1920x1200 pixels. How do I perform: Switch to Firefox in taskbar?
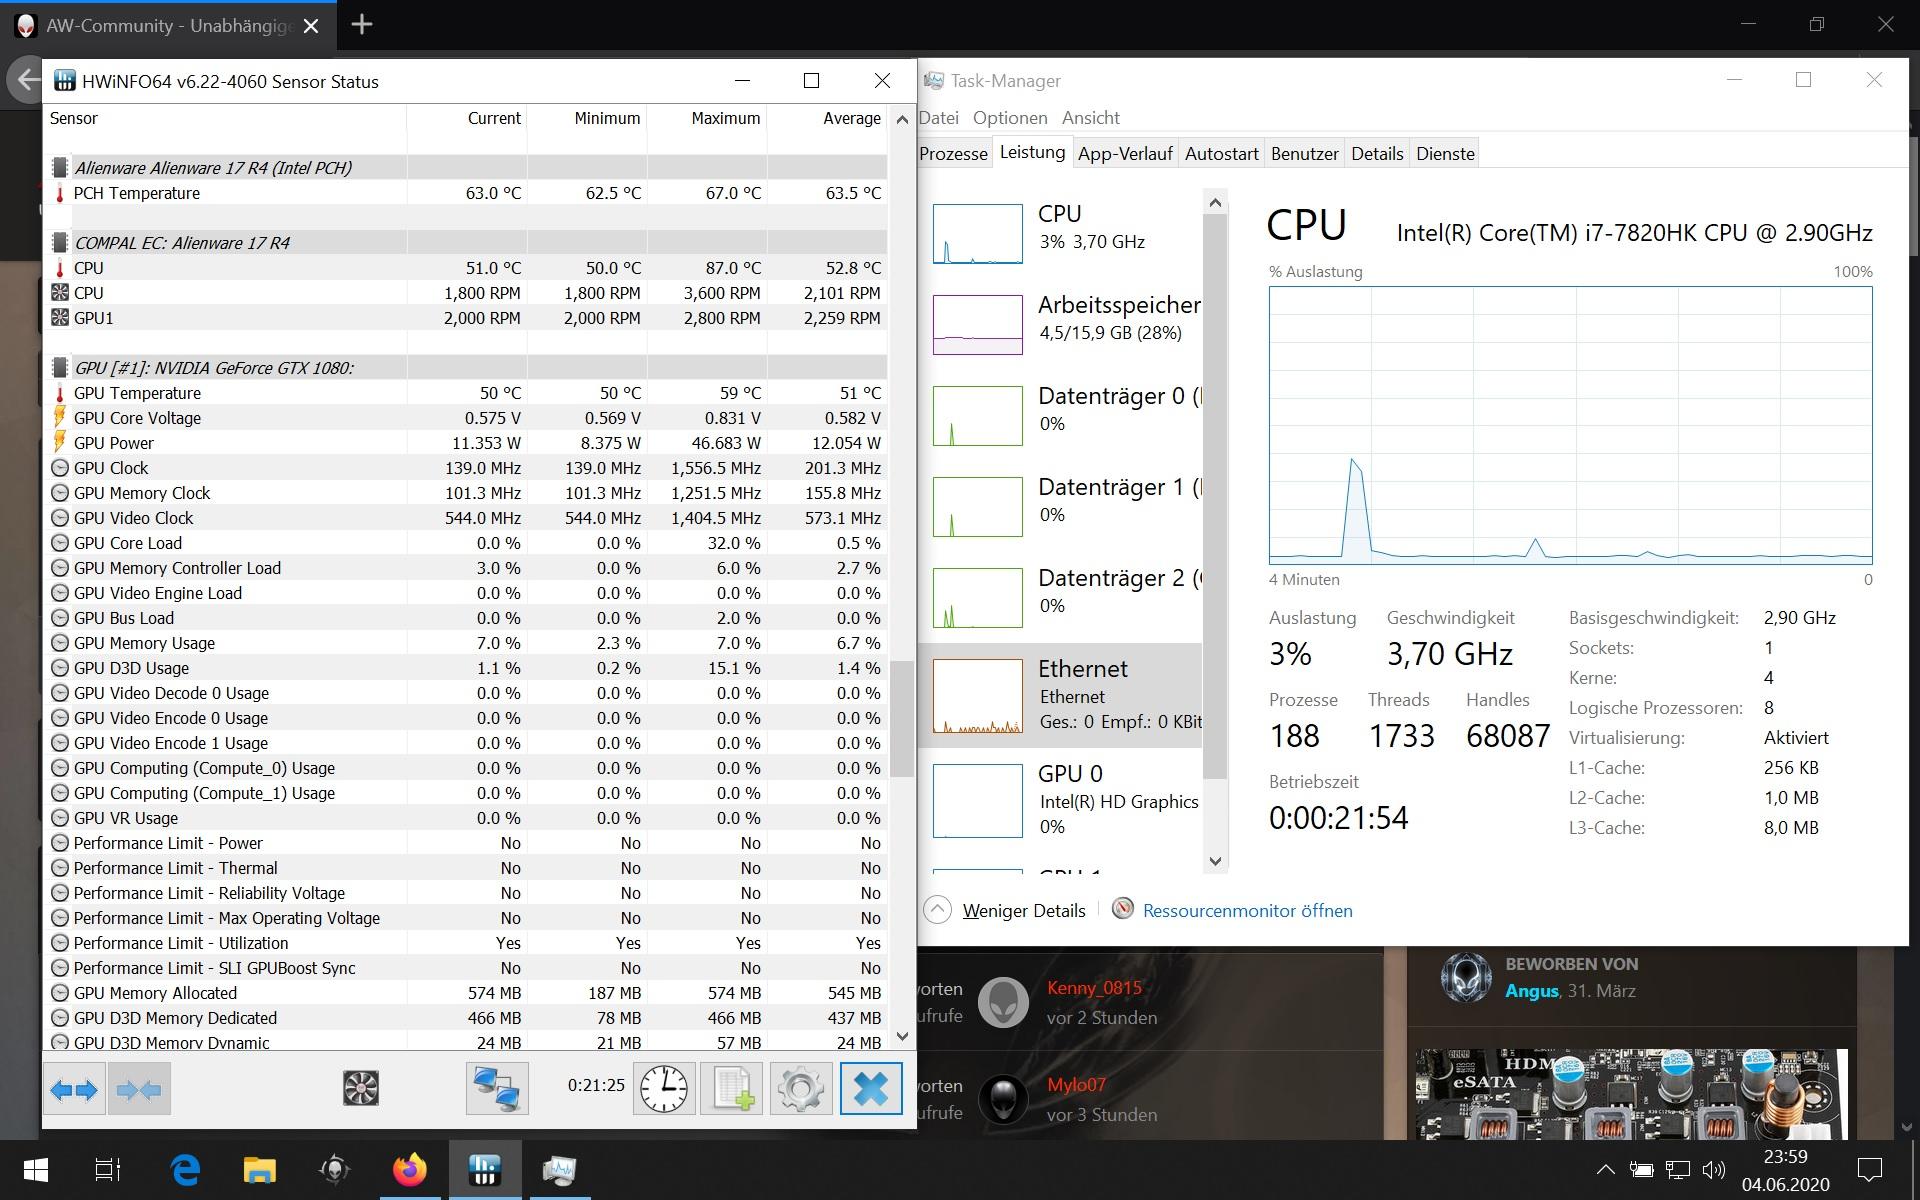[x=410, y=1170]
